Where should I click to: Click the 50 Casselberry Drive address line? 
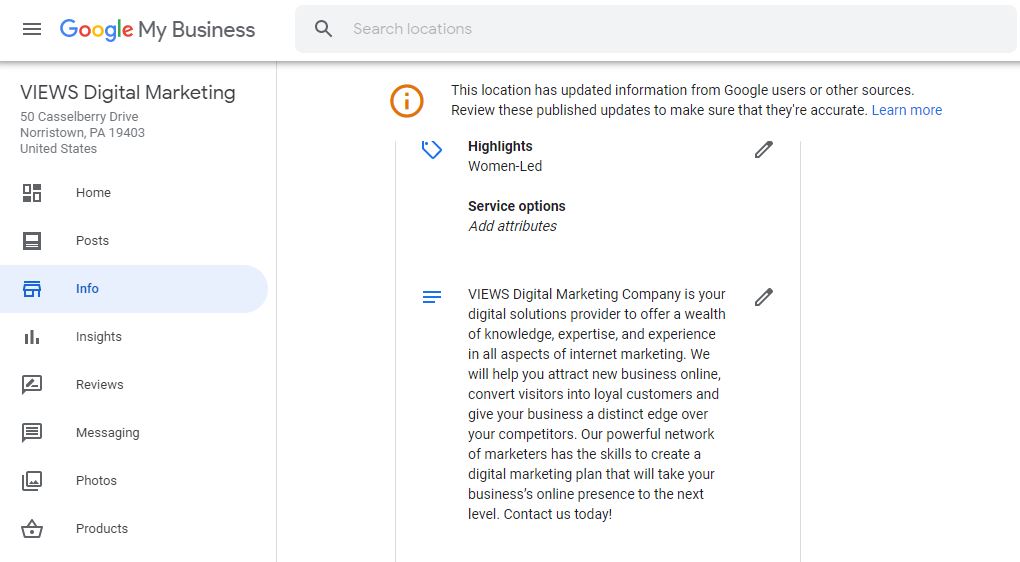(x=79, y=116)
